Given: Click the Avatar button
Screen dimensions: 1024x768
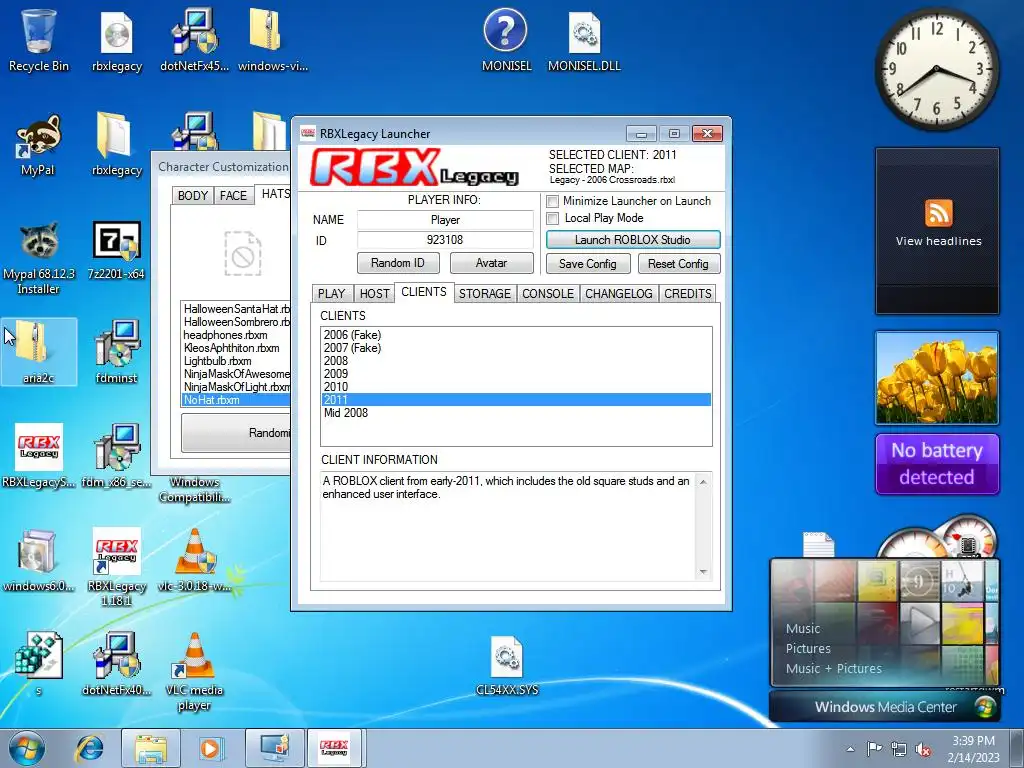Looking at the screenshot, I should click(x=491, y=263).
